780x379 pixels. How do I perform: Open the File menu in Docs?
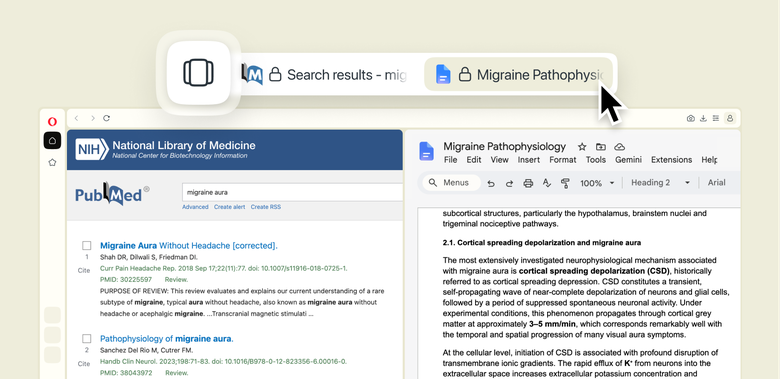coord(450,160)
